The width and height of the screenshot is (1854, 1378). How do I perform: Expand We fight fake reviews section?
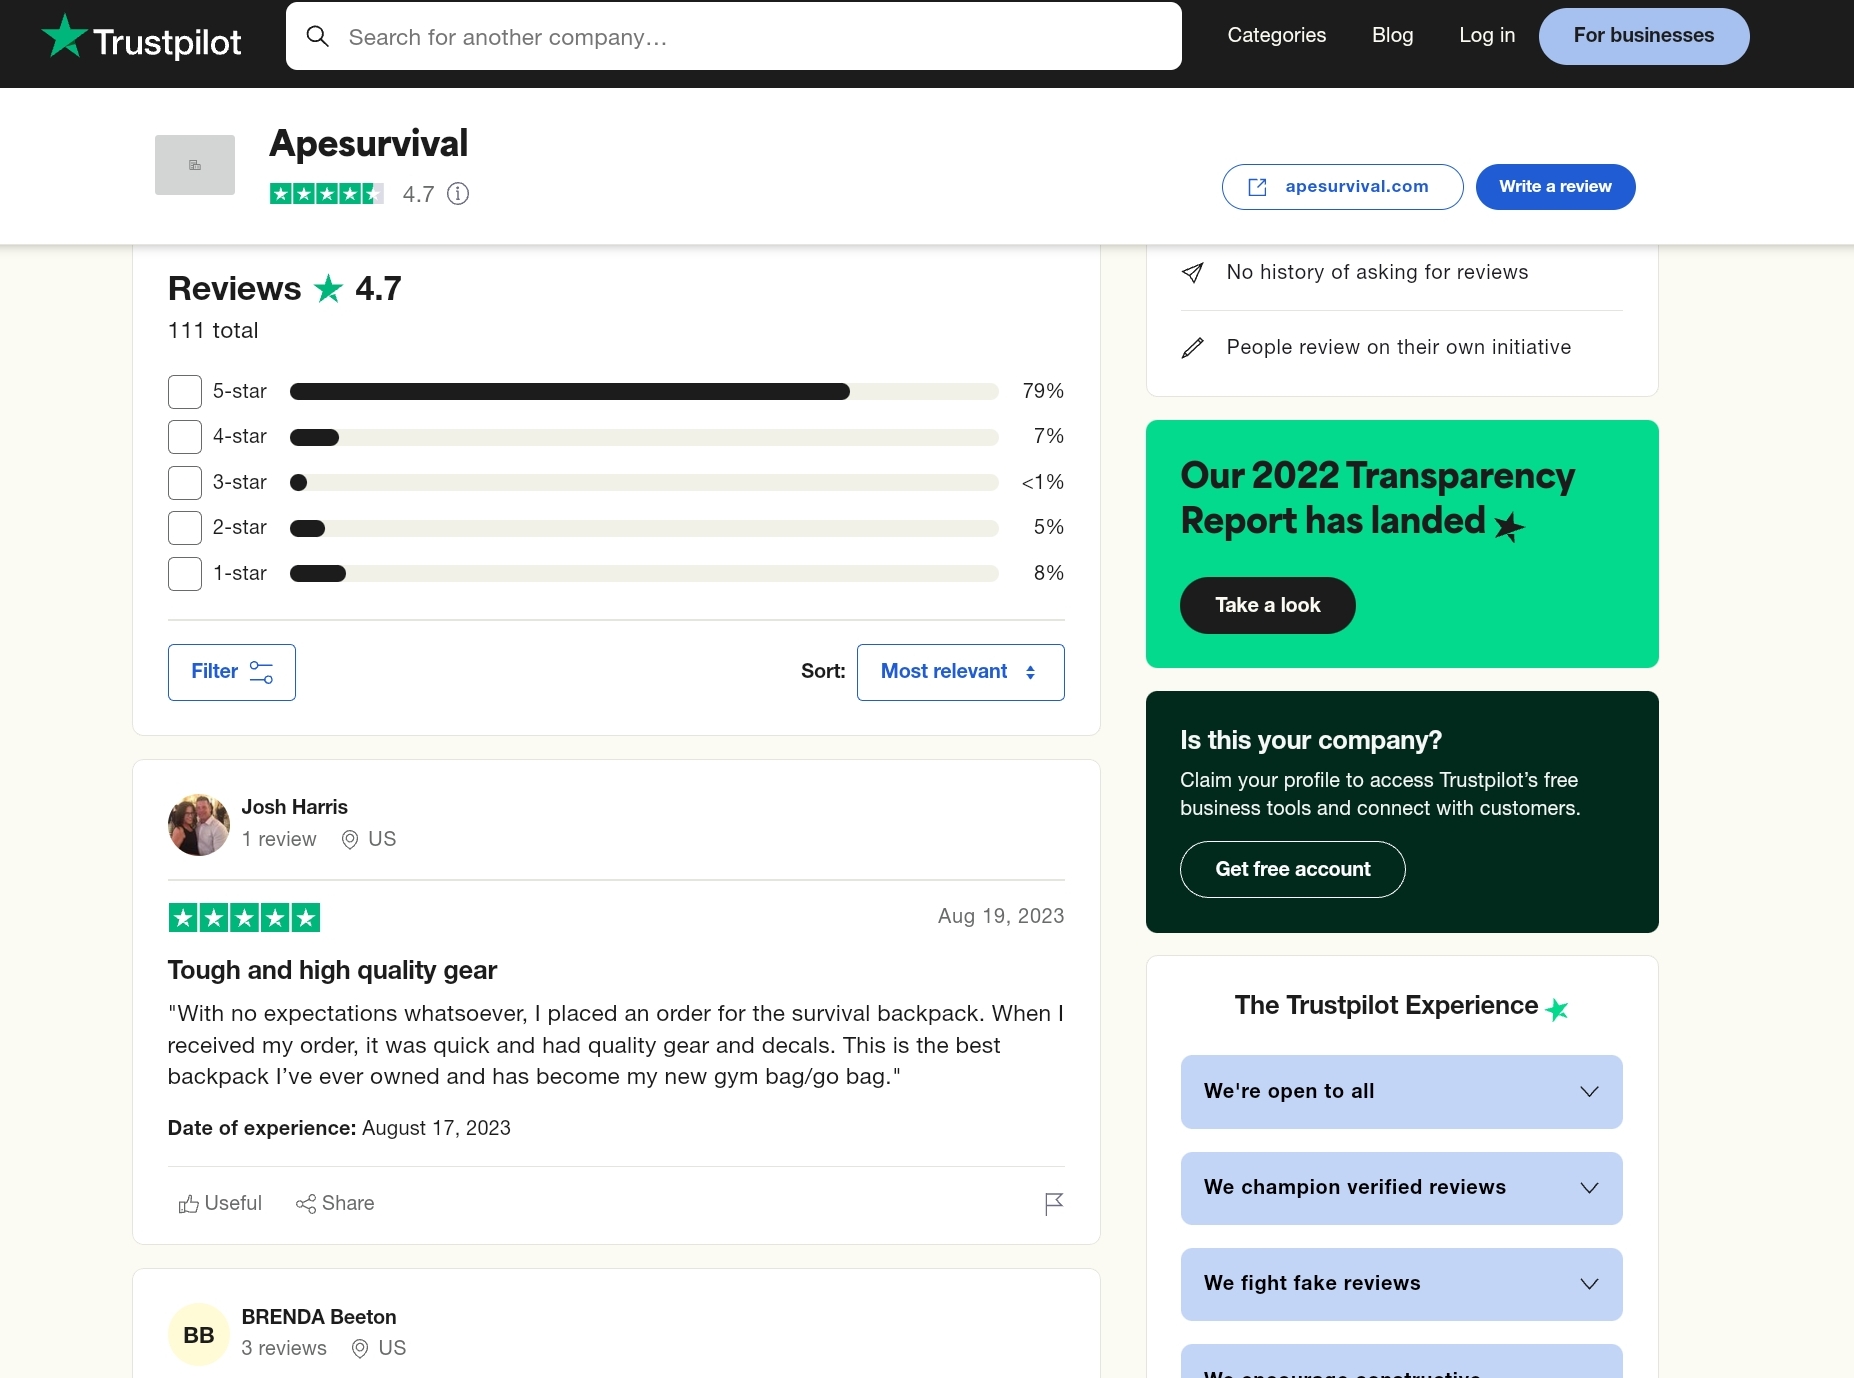(1402, 1284)
